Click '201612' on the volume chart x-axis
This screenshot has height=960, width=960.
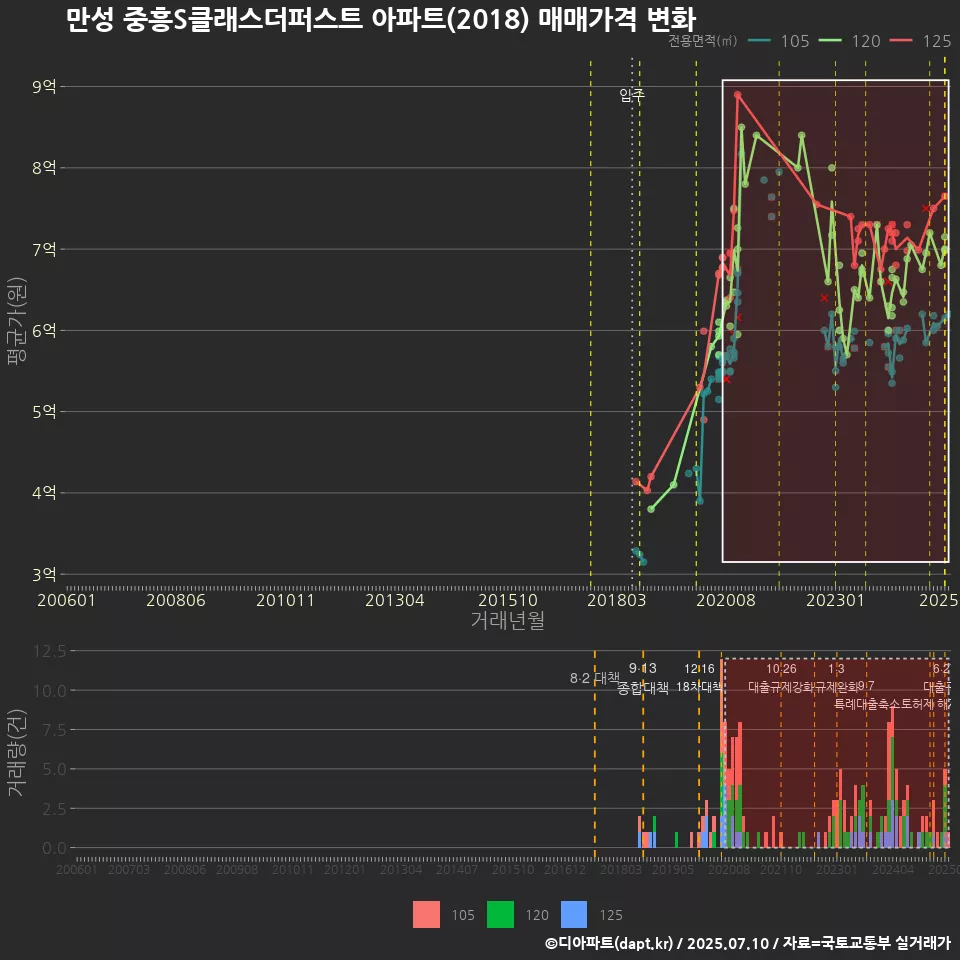(x=564, y=869)
